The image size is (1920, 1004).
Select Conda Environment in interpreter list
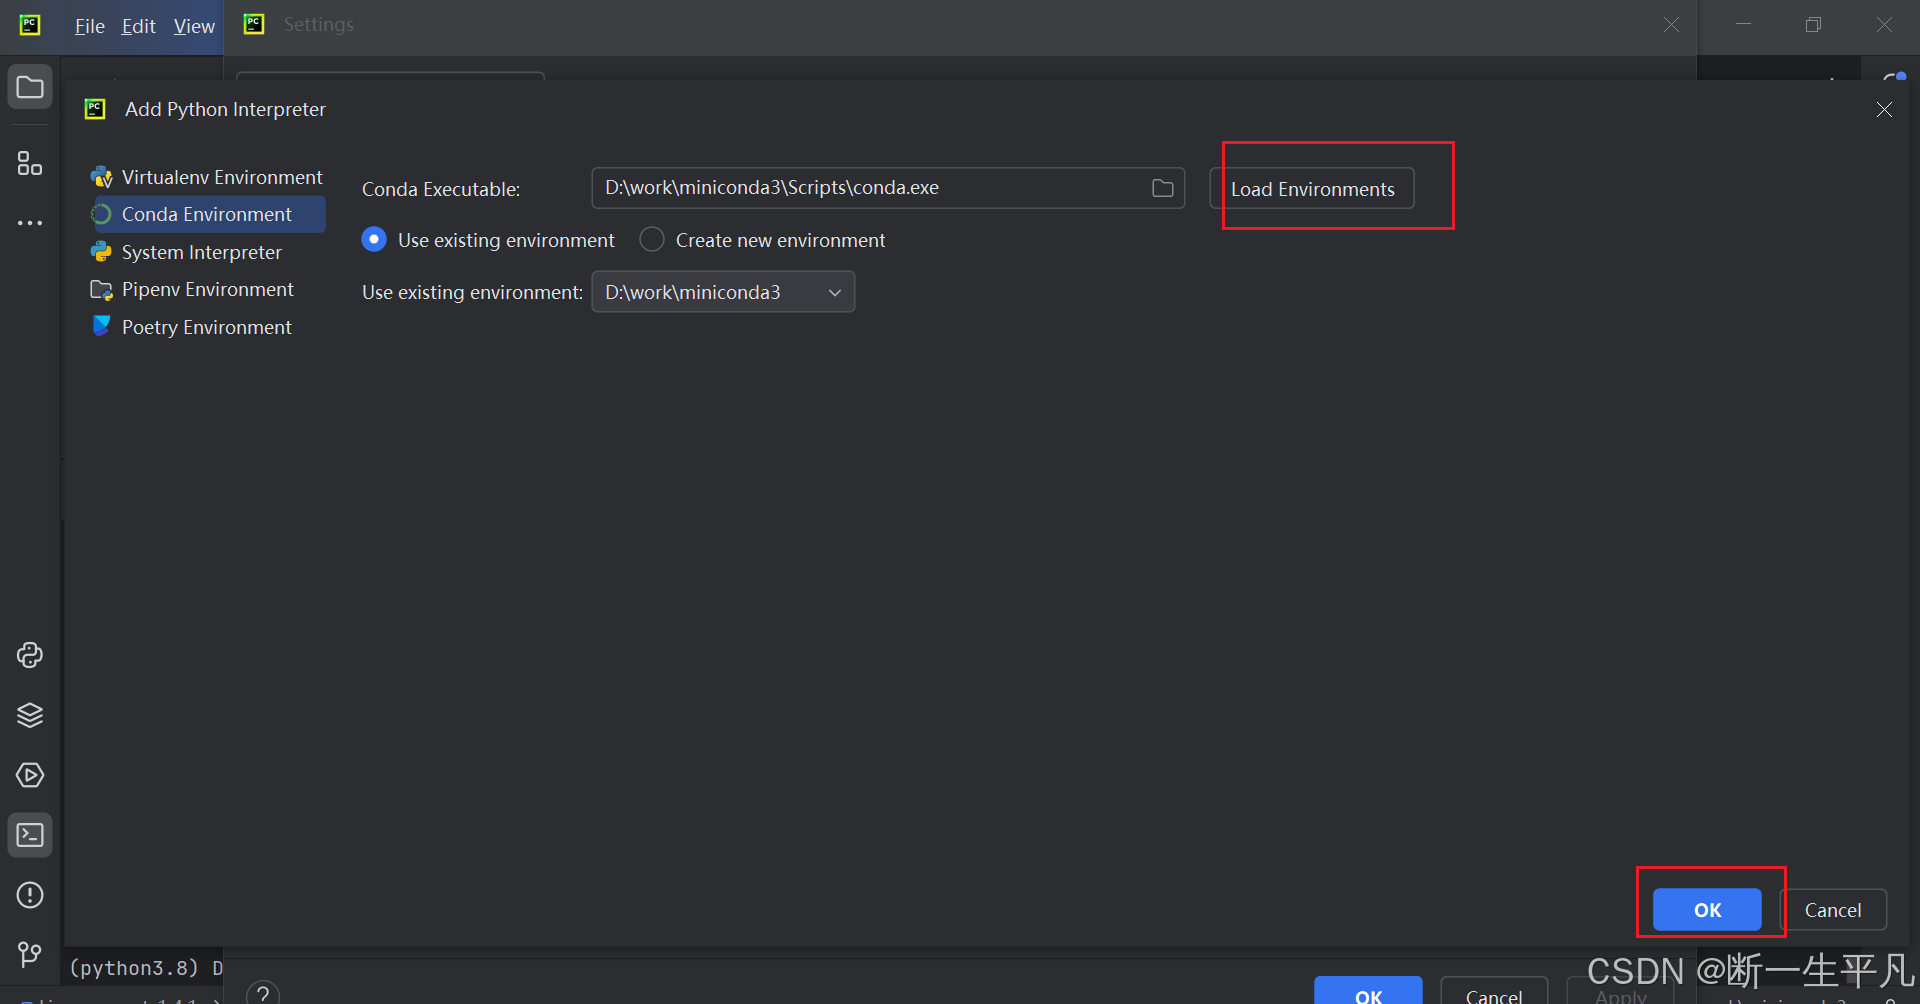coord(207,214)
